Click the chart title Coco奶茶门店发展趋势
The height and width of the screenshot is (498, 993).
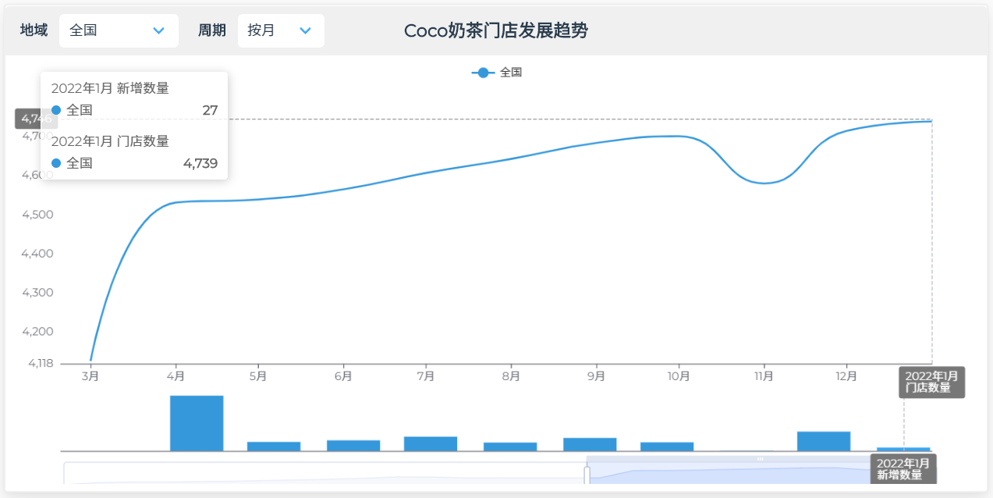[x=495, y=31]
